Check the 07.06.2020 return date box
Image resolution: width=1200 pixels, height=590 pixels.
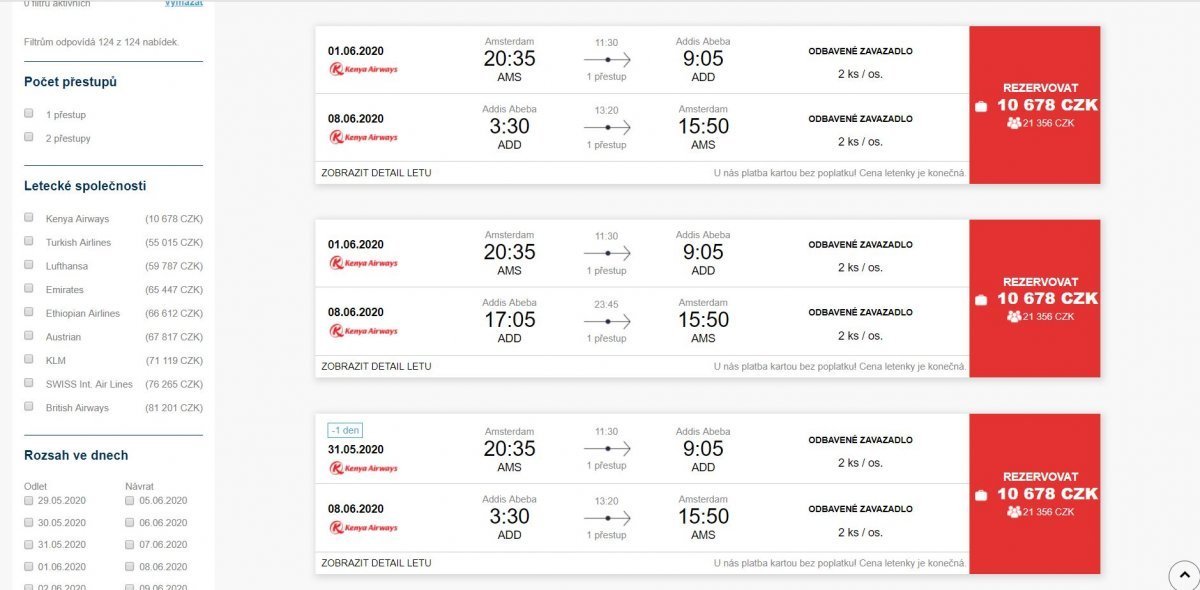(x=131, y=544)
